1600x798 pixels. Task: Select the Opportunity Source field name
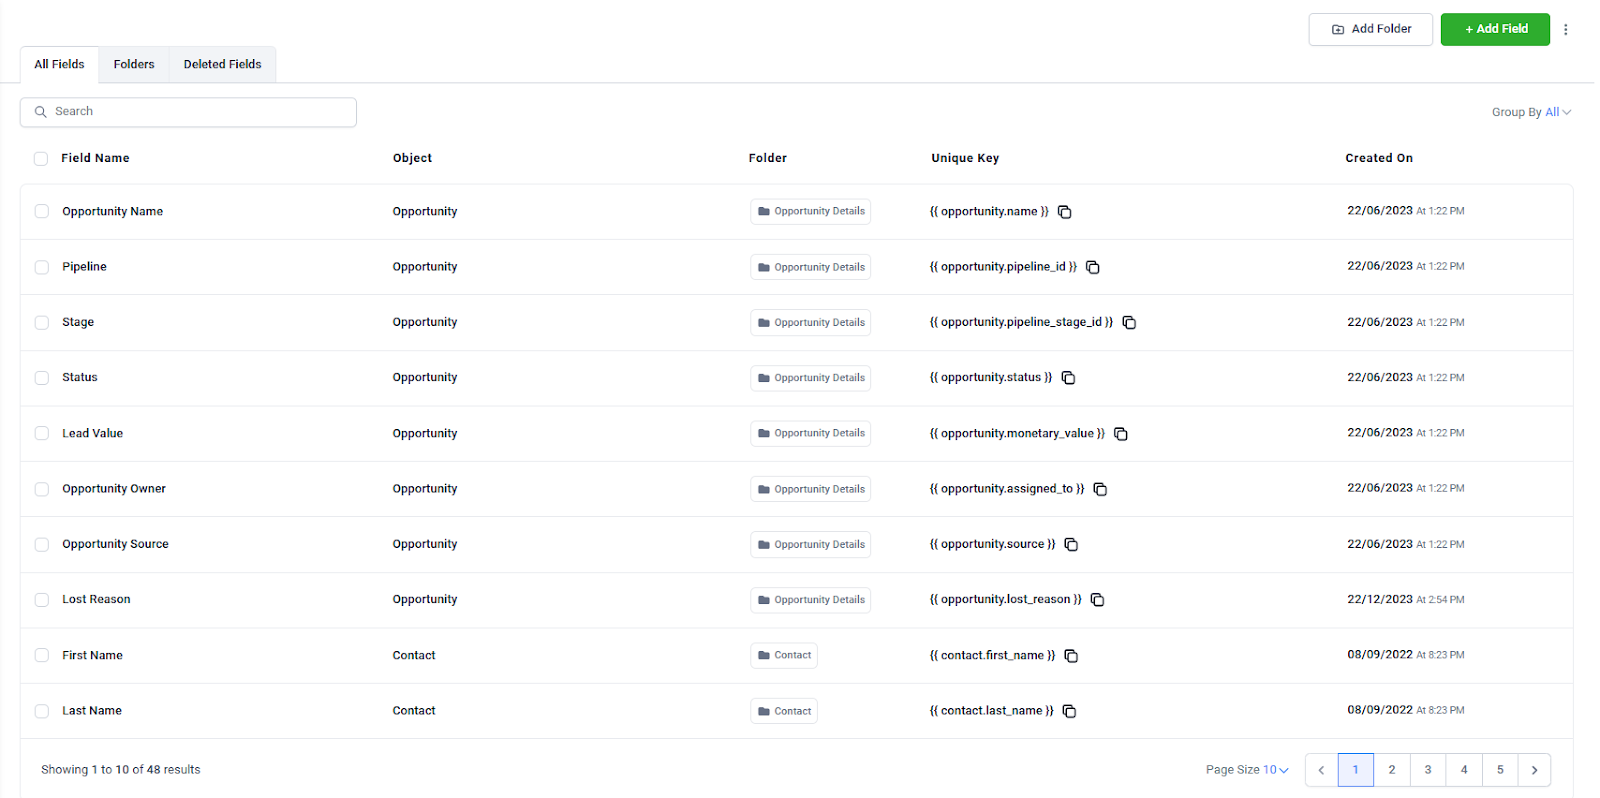115,544
